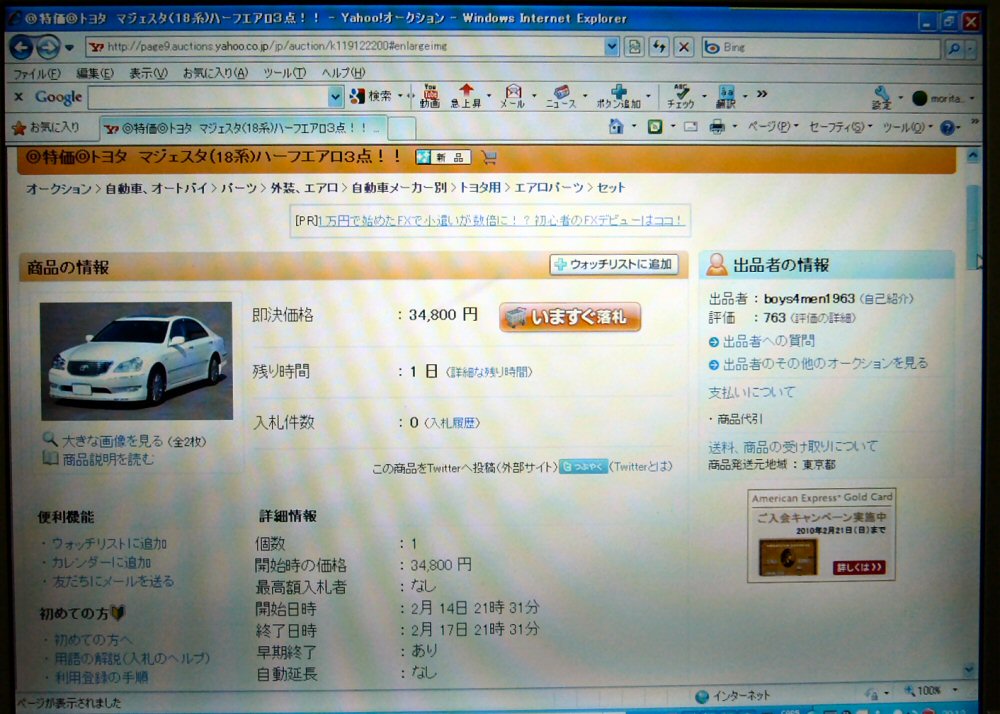
Task: Click the Read Mail envelope icon
Action: (x=691, y=128)
